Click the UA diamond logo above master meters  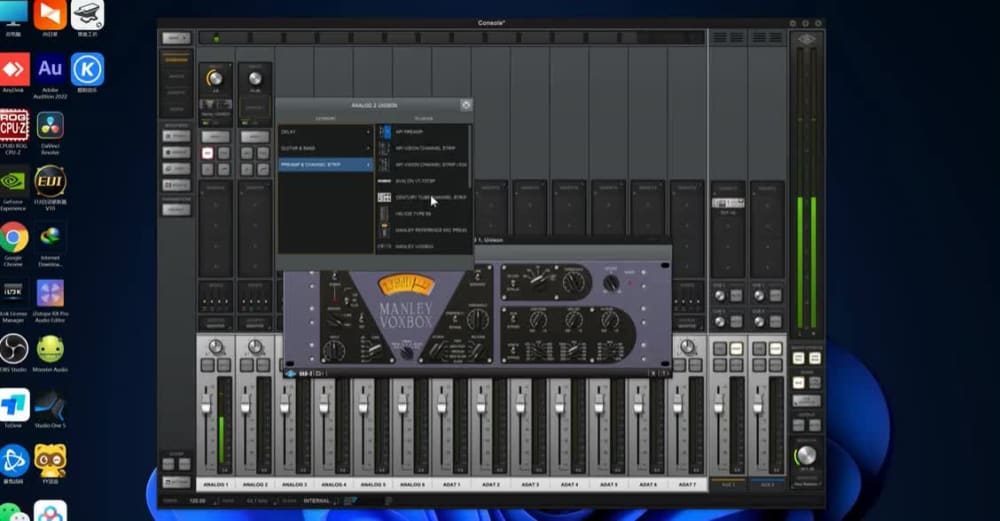click(x=806, y=40)
